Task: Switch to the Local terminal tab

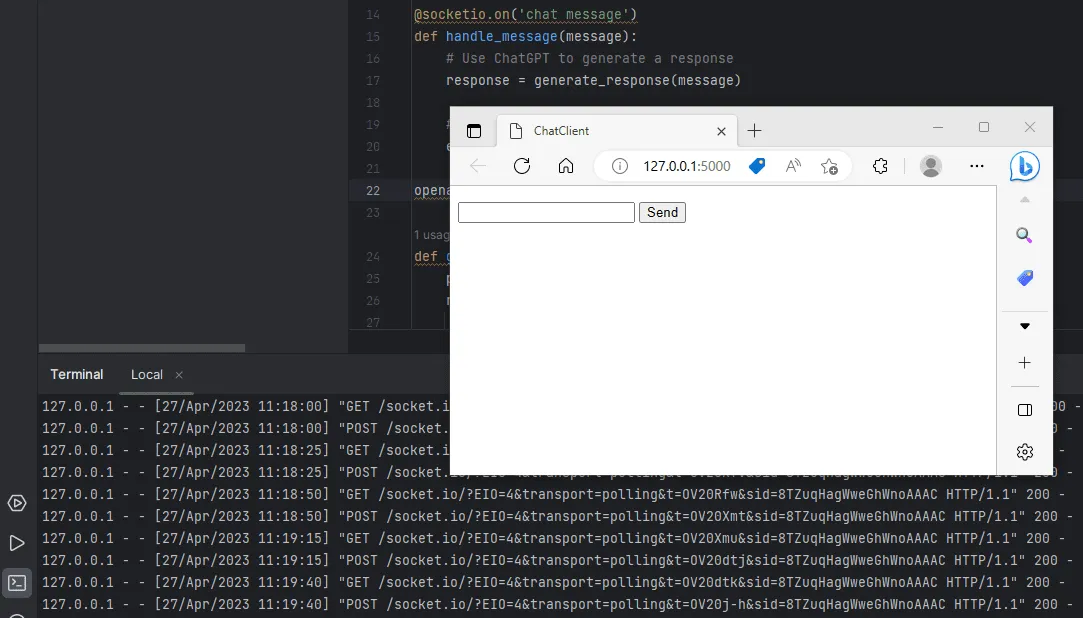Action: coord(147,374)
